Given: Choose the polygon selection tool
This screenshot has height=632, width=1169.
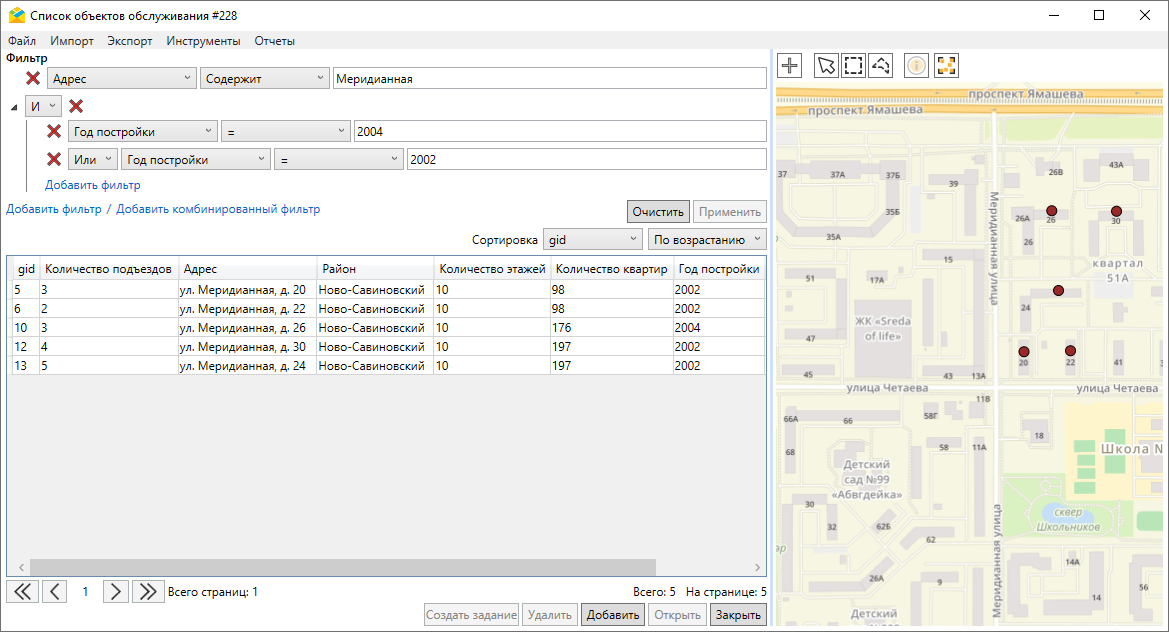Looking at the screenshot, I should point(880,66).
